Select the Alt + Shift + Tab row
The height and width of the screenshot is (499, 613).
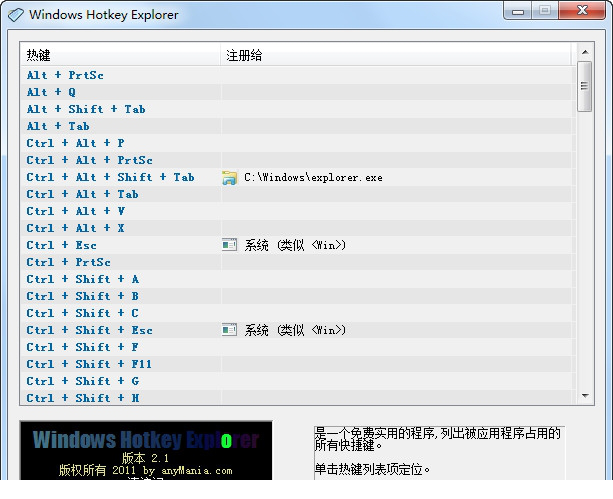(298, 109)
